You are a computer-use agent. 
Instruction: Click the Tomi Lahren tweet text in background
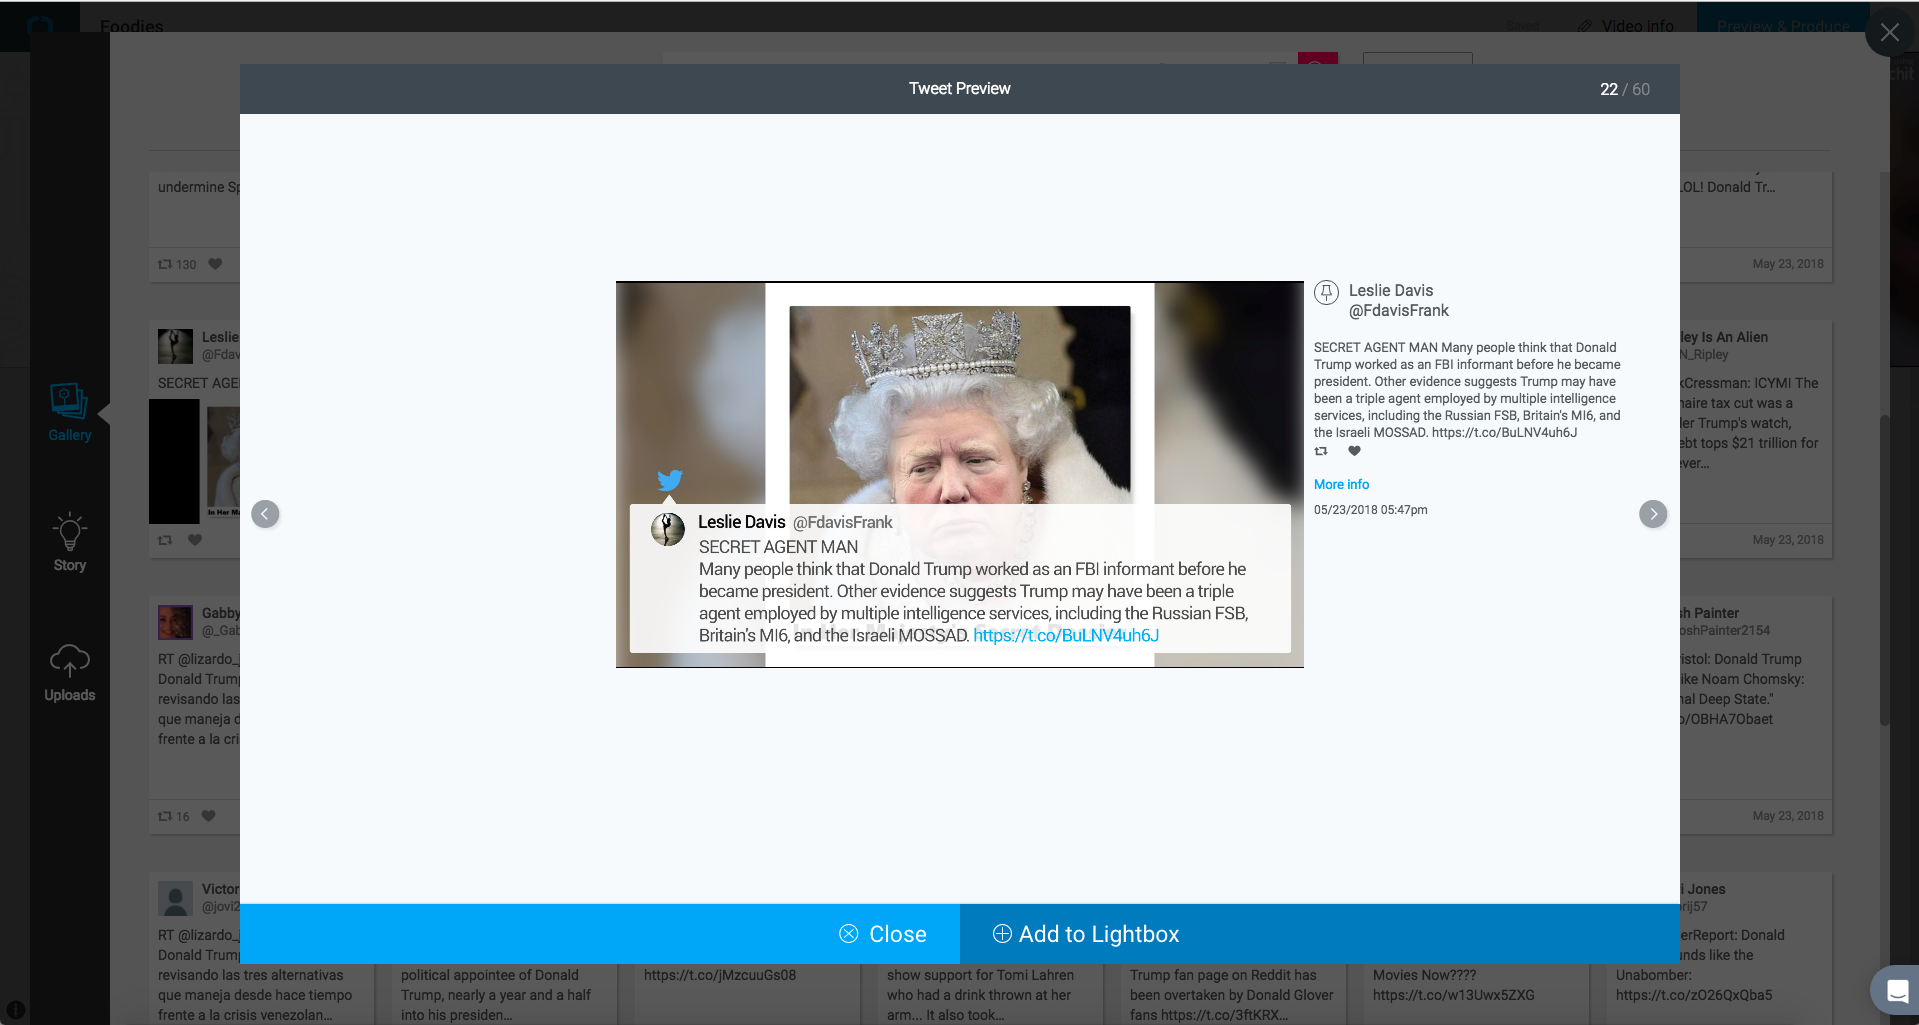(x=980, y=995)
